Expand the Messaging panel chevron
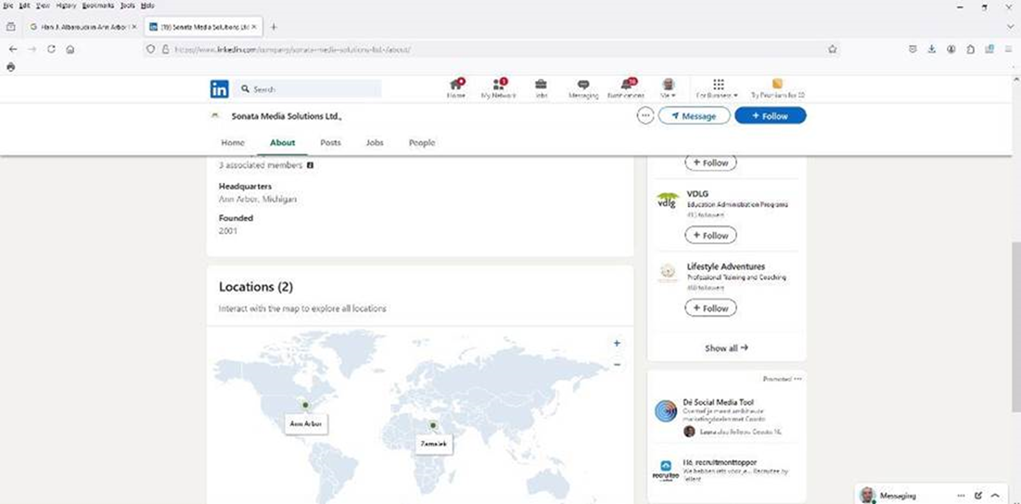Image resolution: width=1021 pixels, height=504 pixels. pos(995,496)
